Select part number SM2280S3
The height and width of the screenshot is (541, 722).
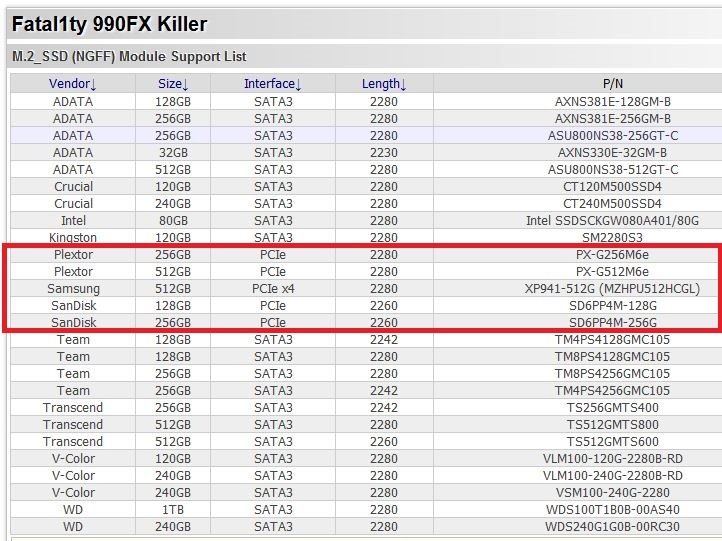coord(612,238)
